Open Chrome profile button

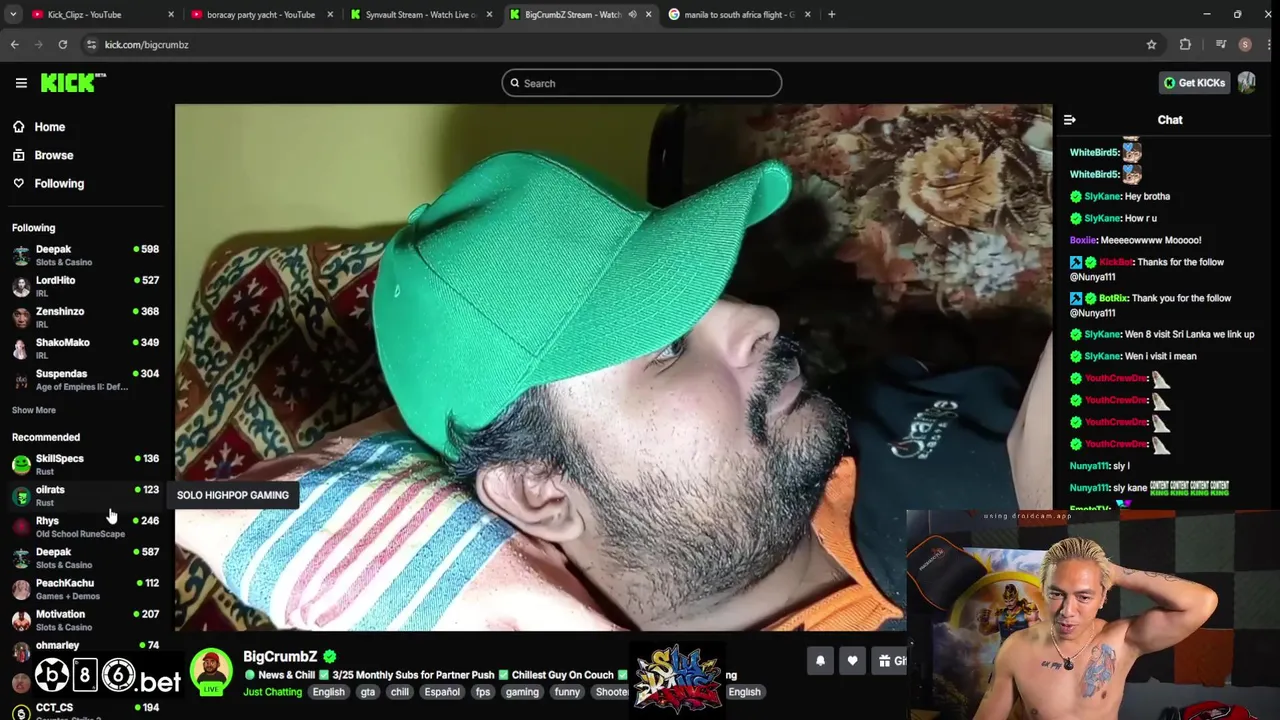[x=1245, y=44]
